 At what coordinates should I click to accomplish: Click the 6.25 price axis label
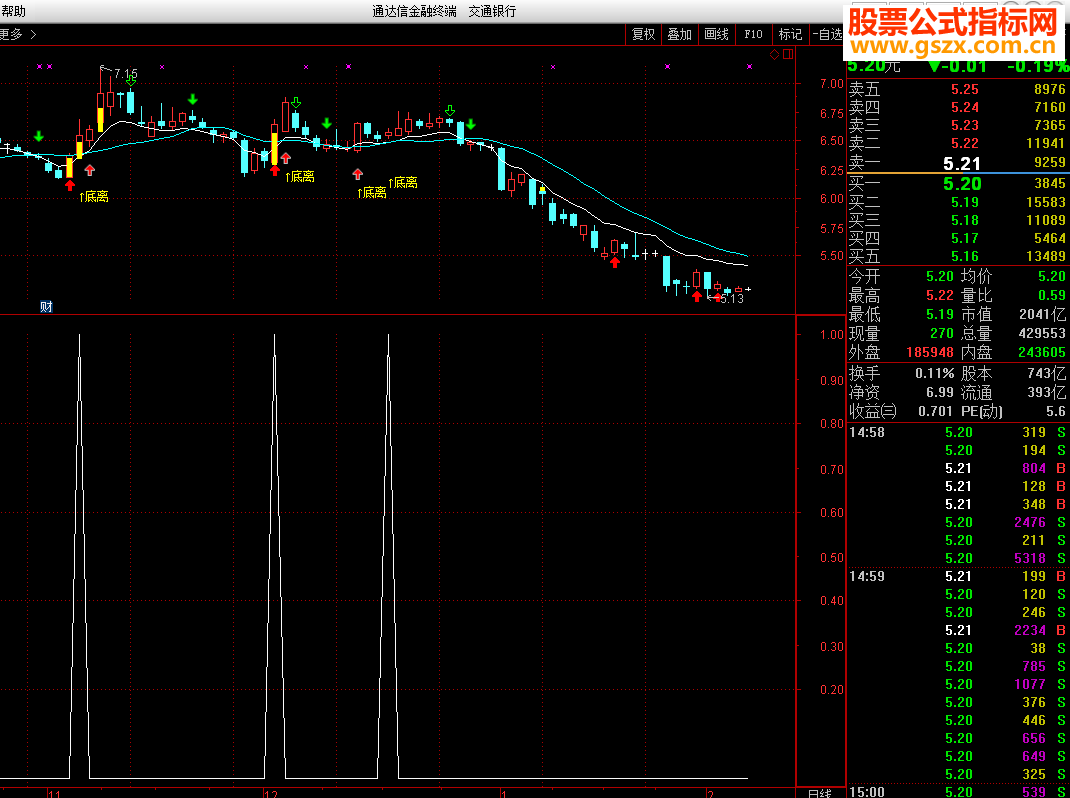[x=832, y=170]
